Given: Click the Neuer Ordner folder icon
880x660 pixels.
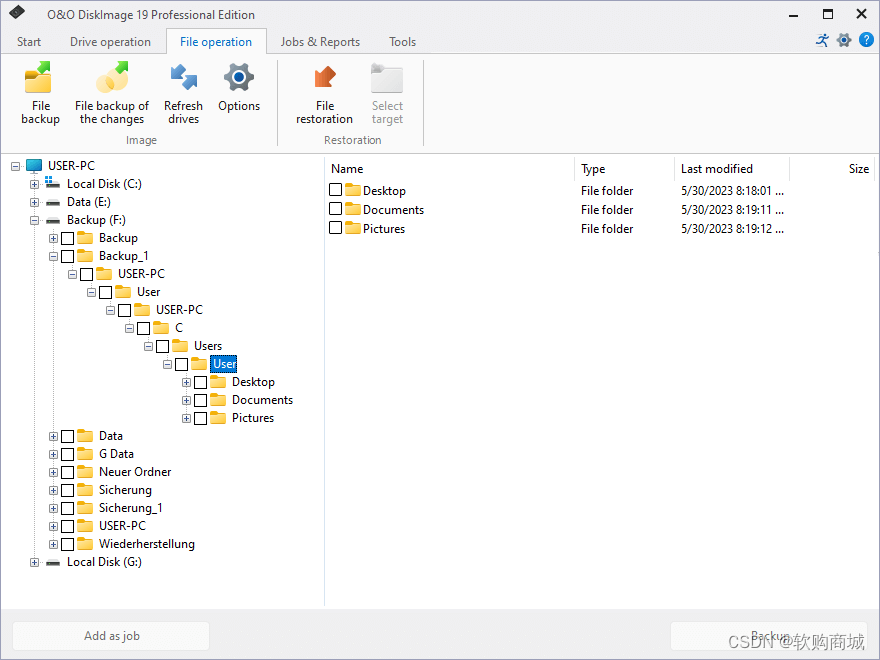Looking at the screenshot, I should click(x=85, y=471).
